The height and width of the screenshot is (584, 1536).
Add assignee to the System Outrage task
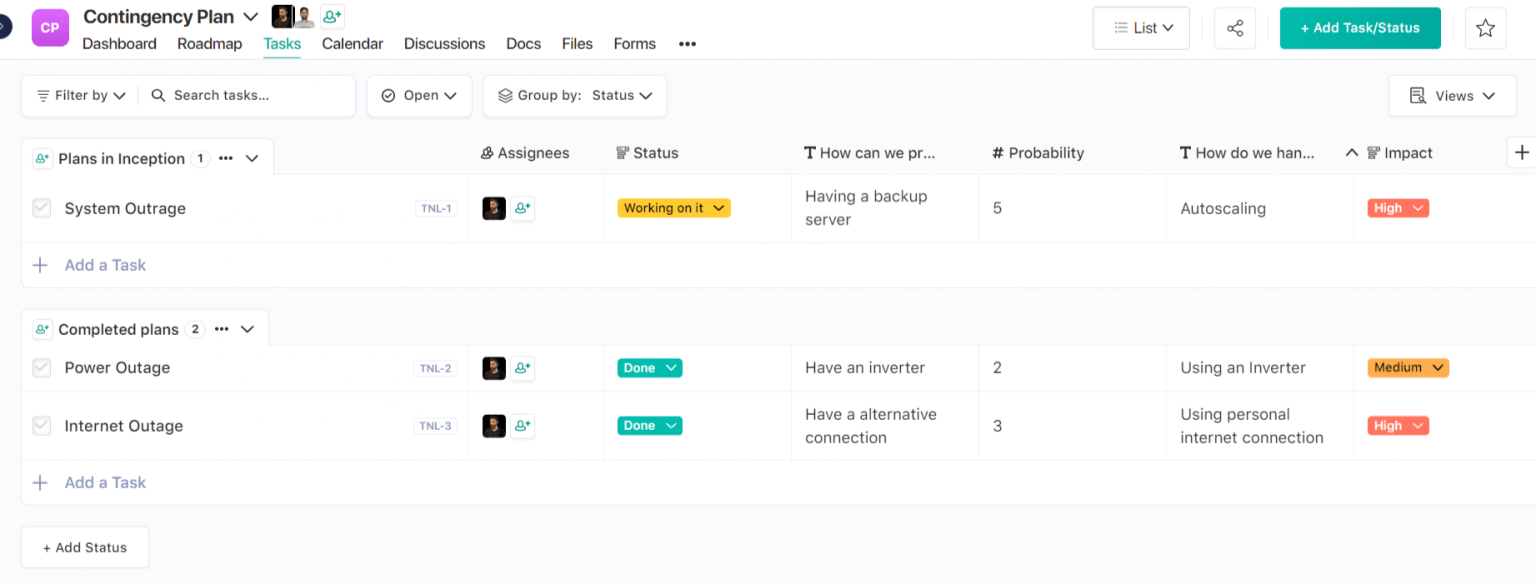[x=522, y=208]
